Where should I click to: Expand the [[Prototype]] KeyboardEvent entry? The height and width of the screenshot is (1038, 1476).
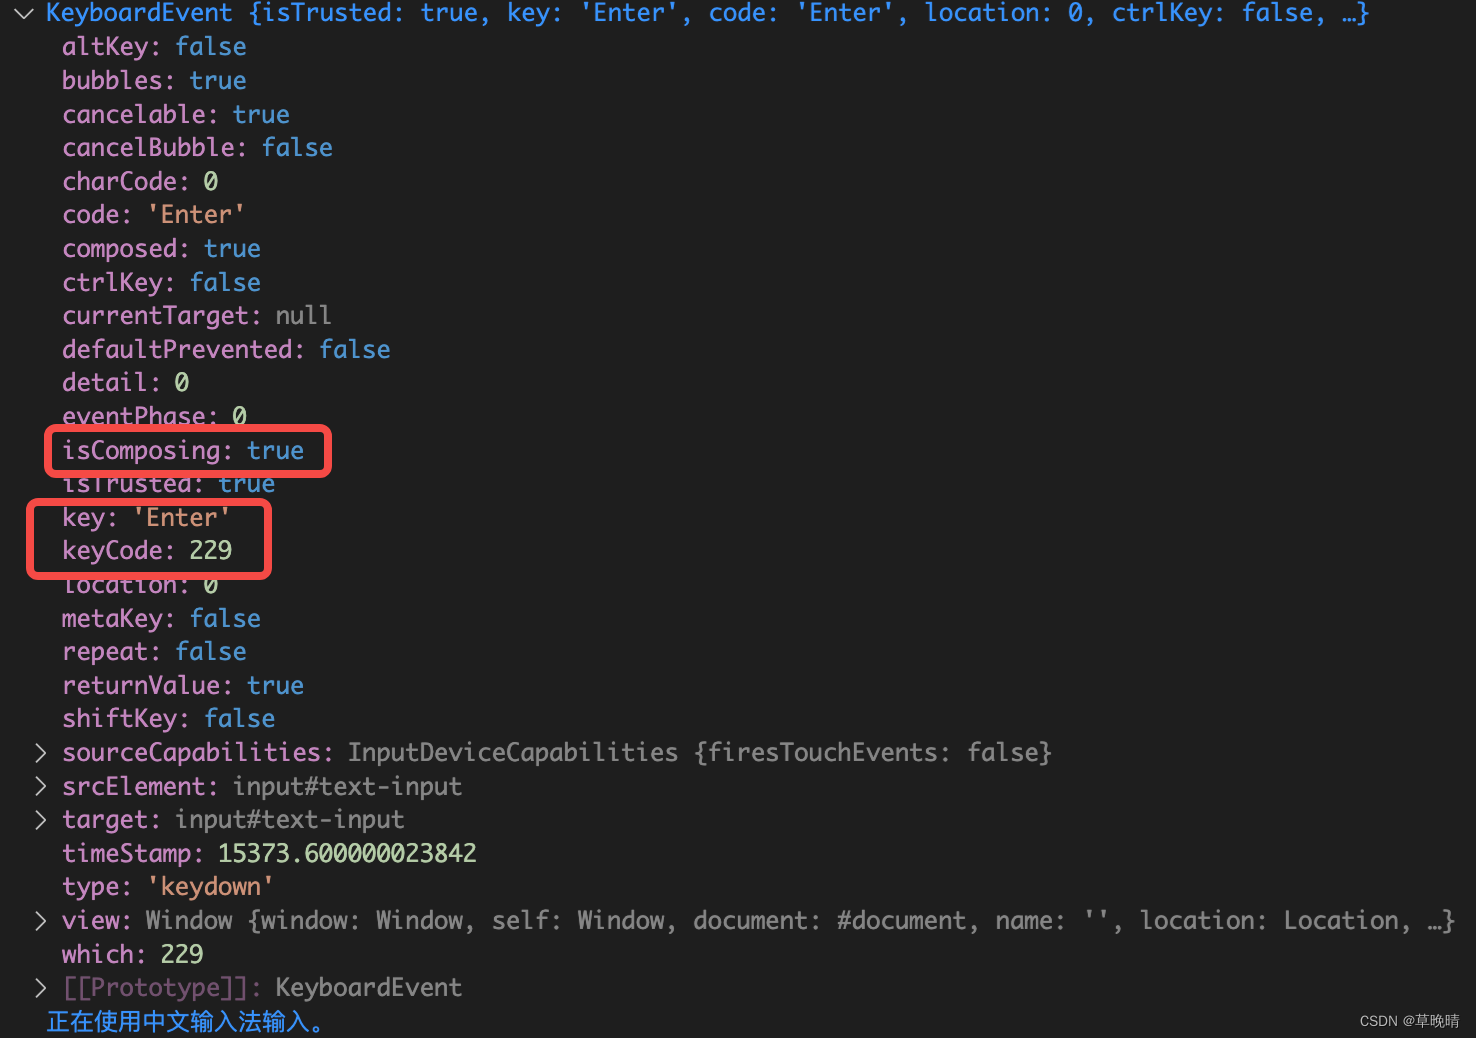pyautogui.click(x=40, y=987)
